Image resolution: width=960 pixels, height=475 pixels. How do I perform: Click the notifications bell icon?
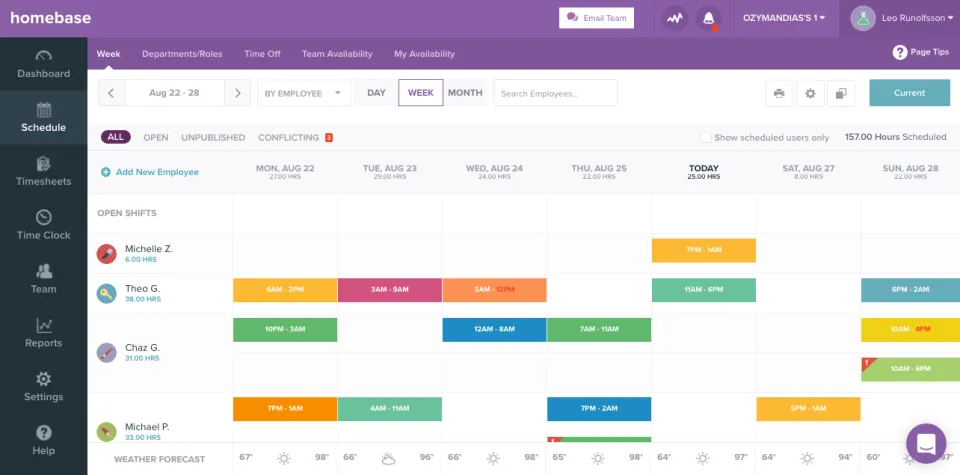[708, 18]
